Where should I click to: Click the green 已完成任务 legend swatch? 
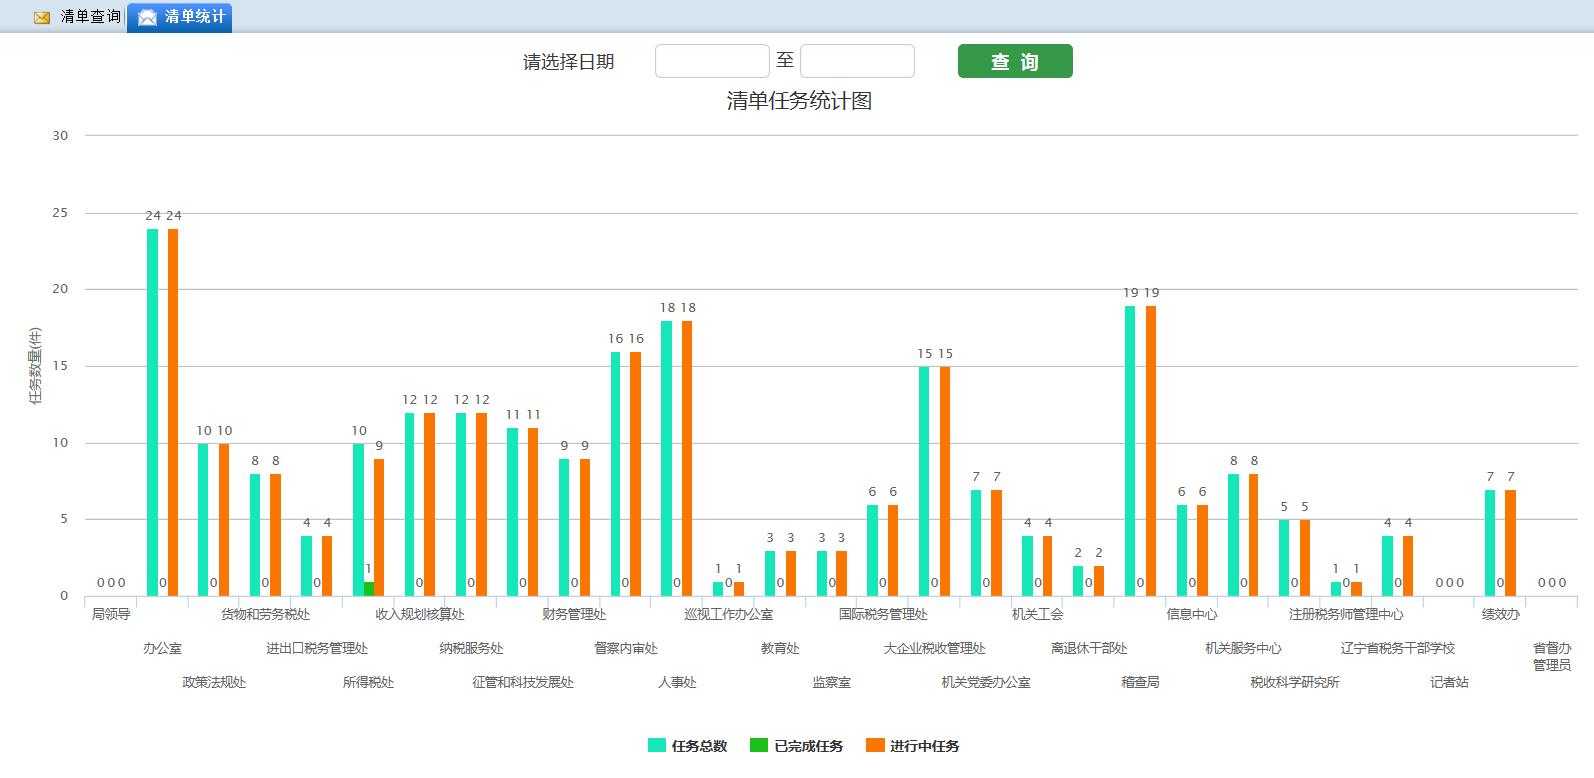(759, 745)
